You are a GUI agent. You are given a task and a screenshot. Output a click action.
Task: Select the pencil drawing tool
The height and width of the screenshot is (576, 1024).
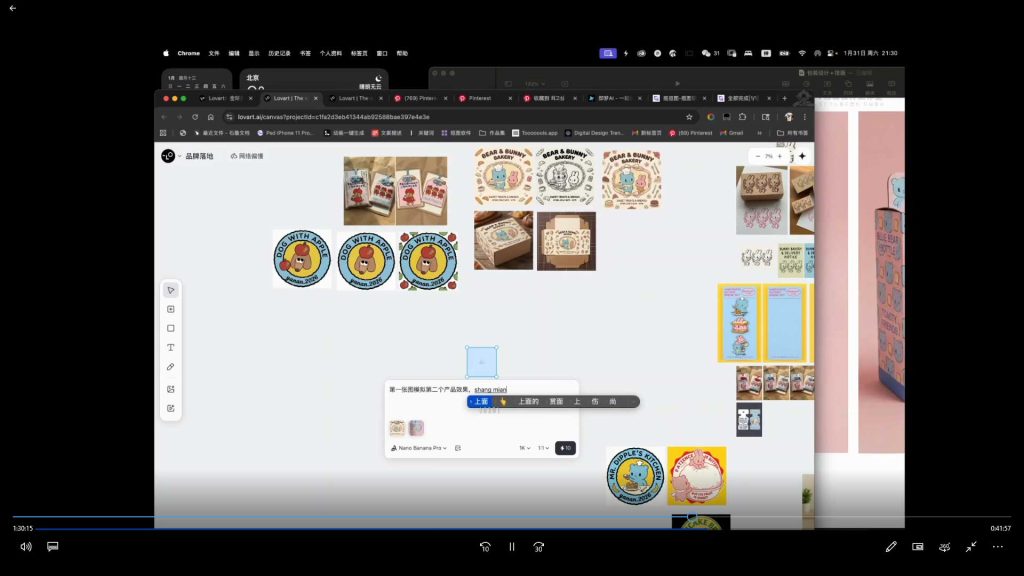coord(170,367)
